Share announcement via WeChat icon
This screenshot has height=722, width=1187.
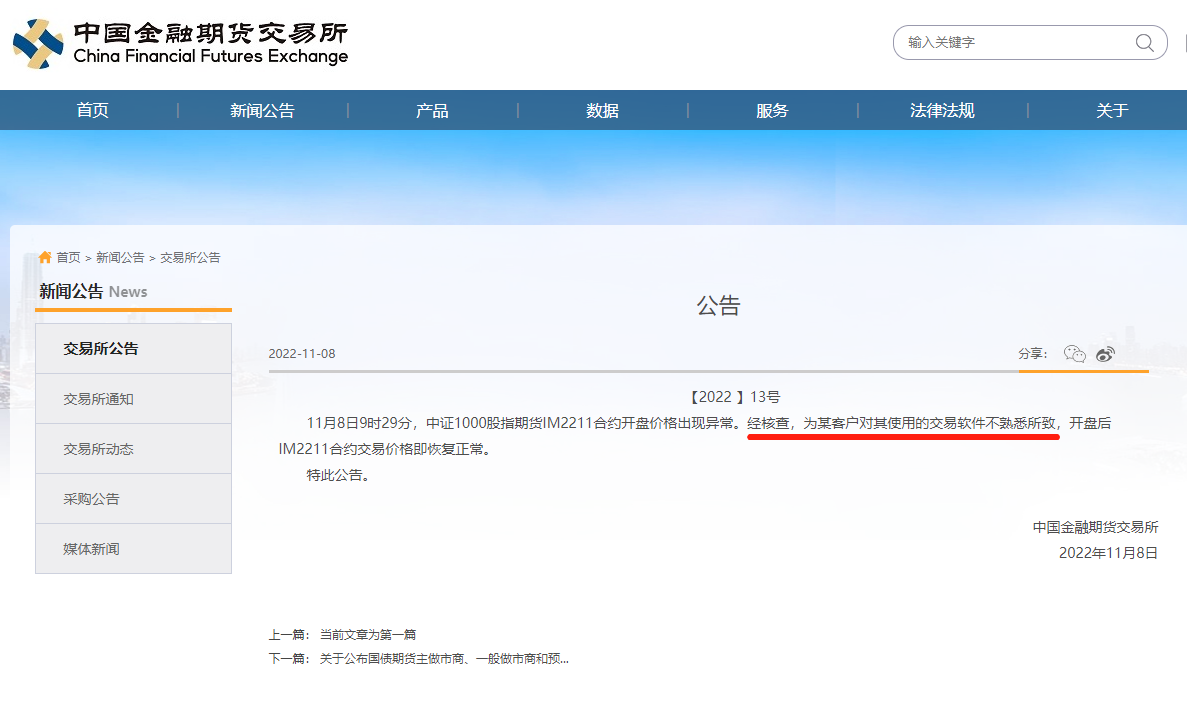1075,353
